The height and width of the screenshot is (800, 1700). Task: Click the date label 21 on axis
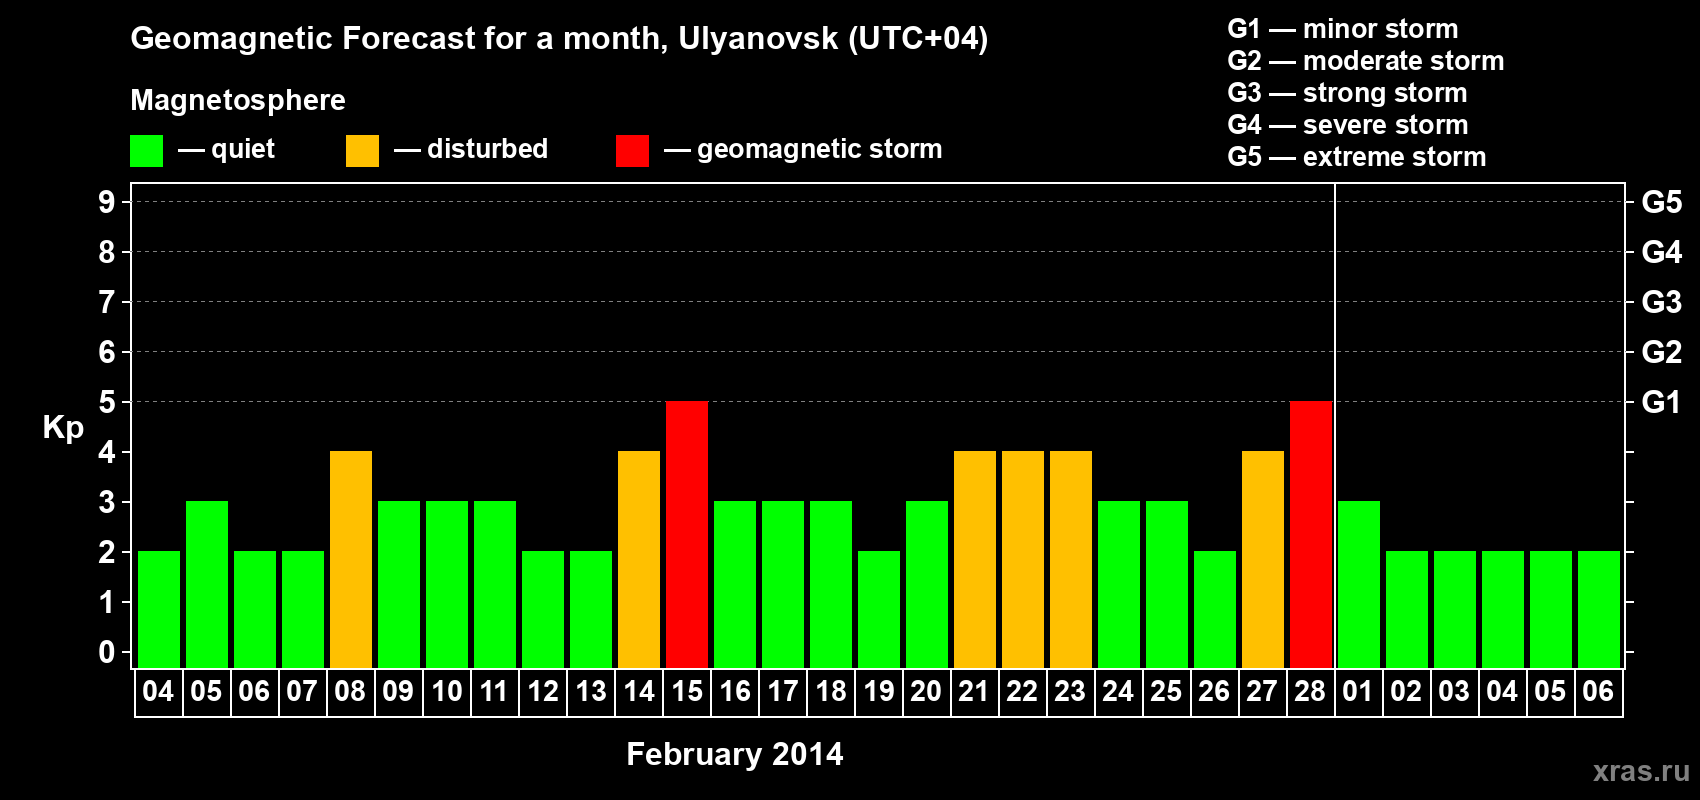point(974,692)
